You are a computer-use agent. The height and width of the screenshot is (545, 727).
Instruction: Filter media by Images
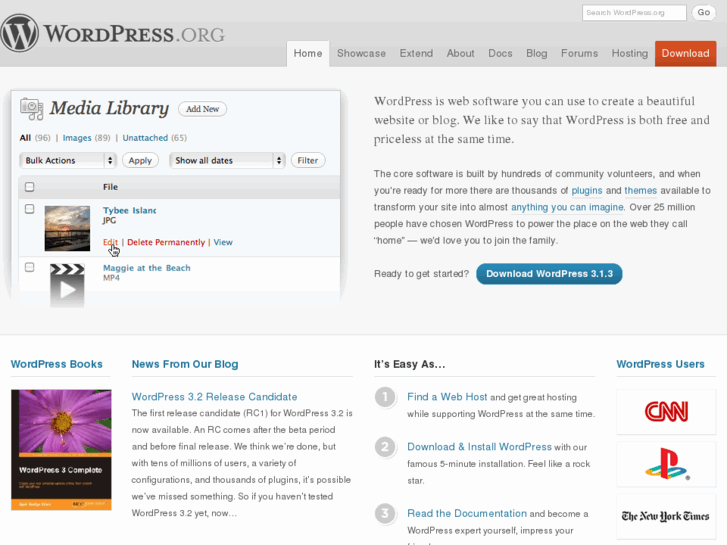click(77, 138)
